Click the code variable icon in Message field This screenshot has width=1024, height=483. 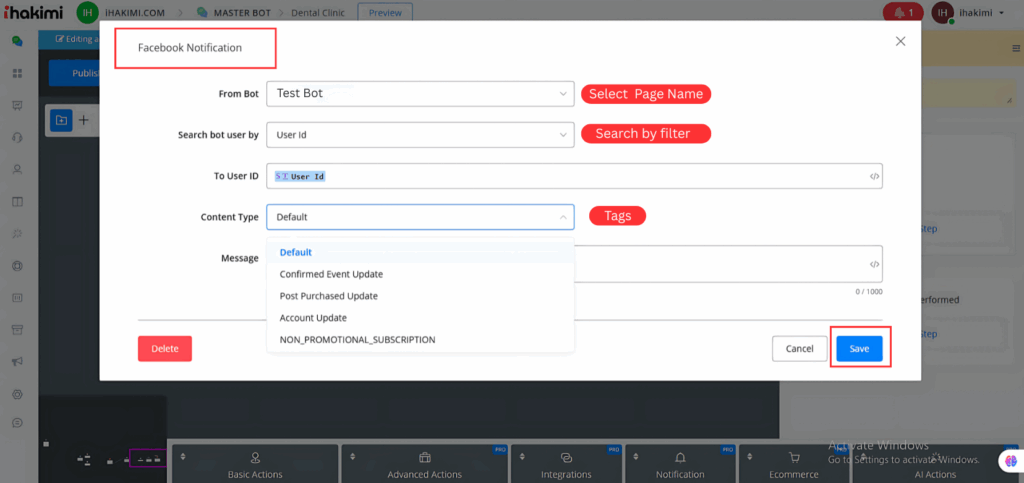[x=874, y=265]
